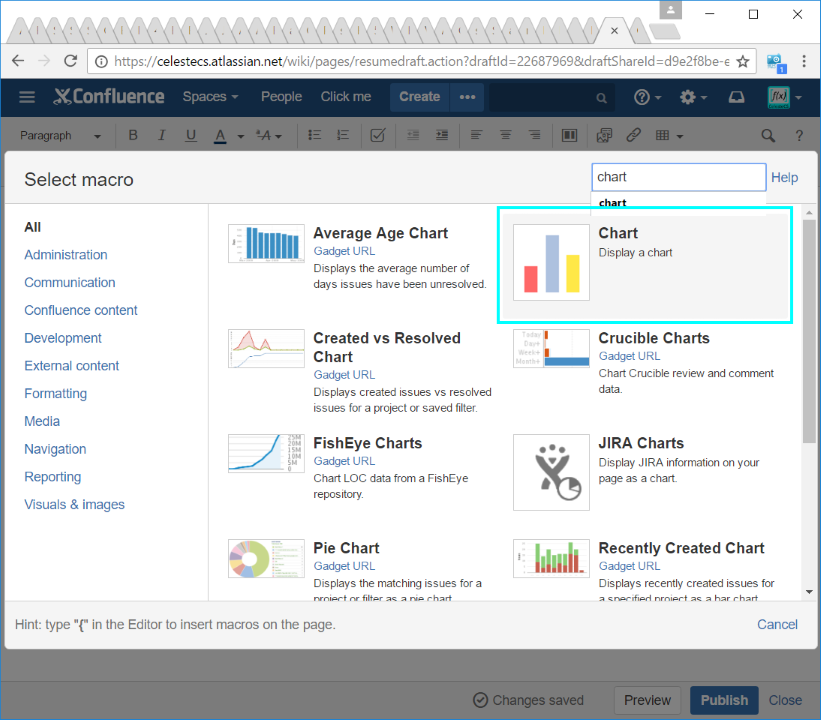Select the All macro category

pos(32,227)
